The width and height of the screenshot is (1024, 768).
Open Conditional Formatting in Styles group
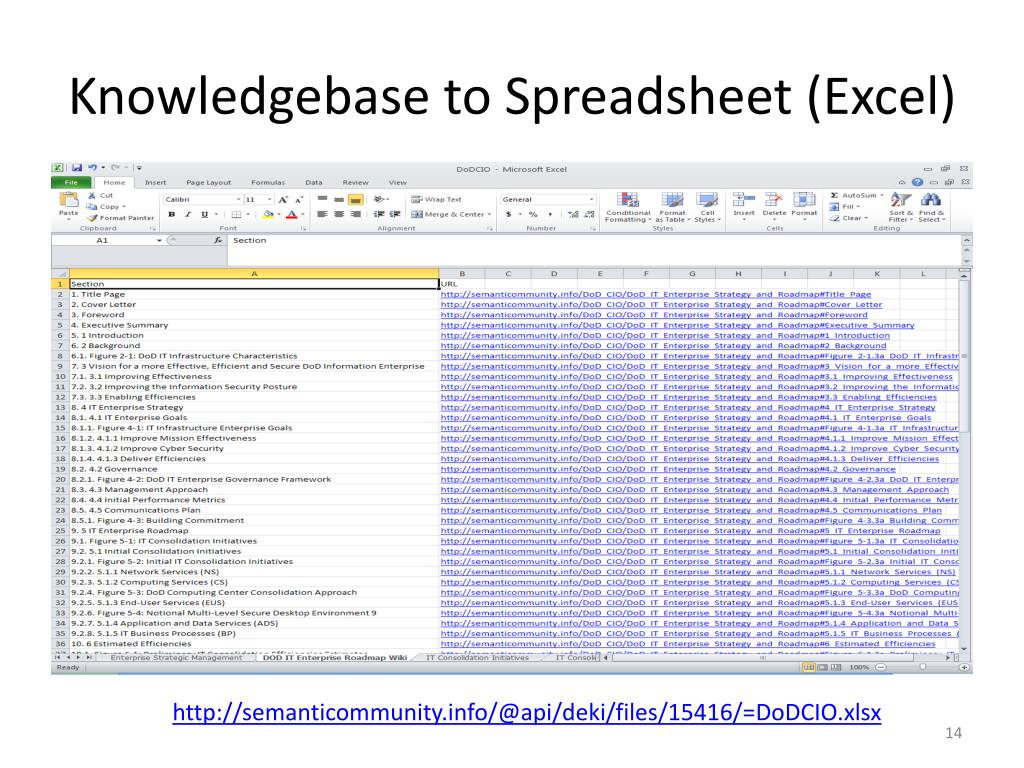click(x=628, y=207)
